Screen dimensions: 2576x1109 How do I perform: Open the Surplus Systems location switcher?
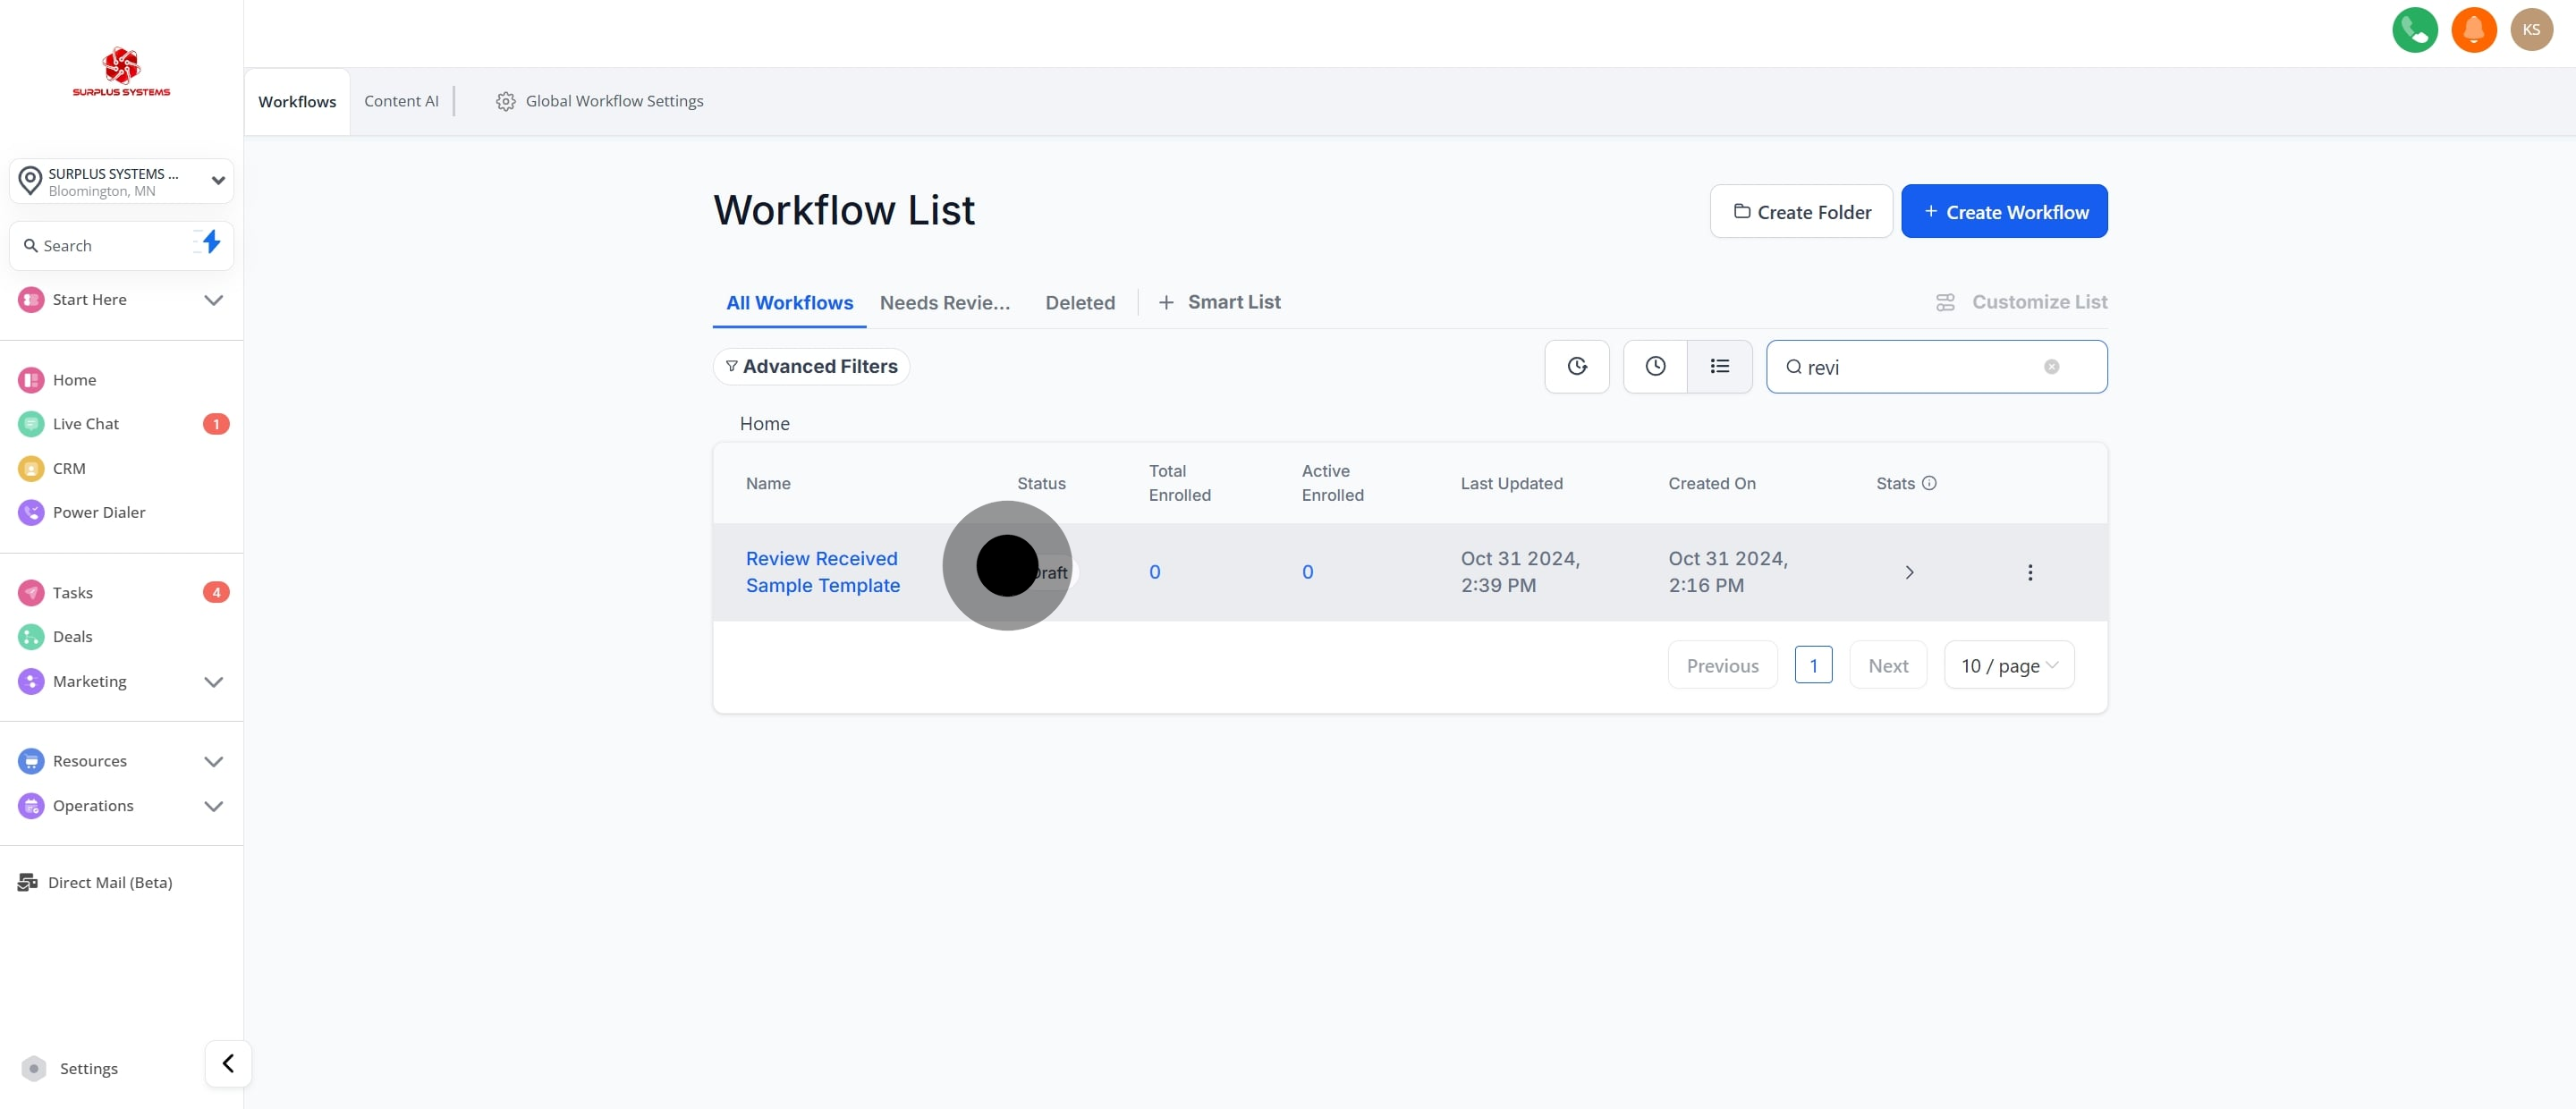point(121,181)
